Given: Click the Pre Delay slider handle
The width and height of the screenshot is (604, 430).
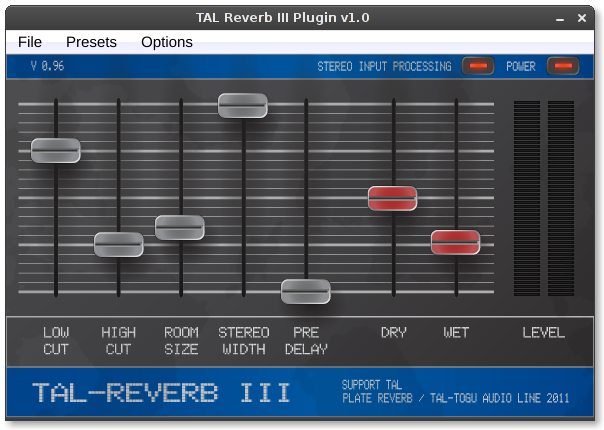Looking at the screenshot, I should click(x=305, y=292).
